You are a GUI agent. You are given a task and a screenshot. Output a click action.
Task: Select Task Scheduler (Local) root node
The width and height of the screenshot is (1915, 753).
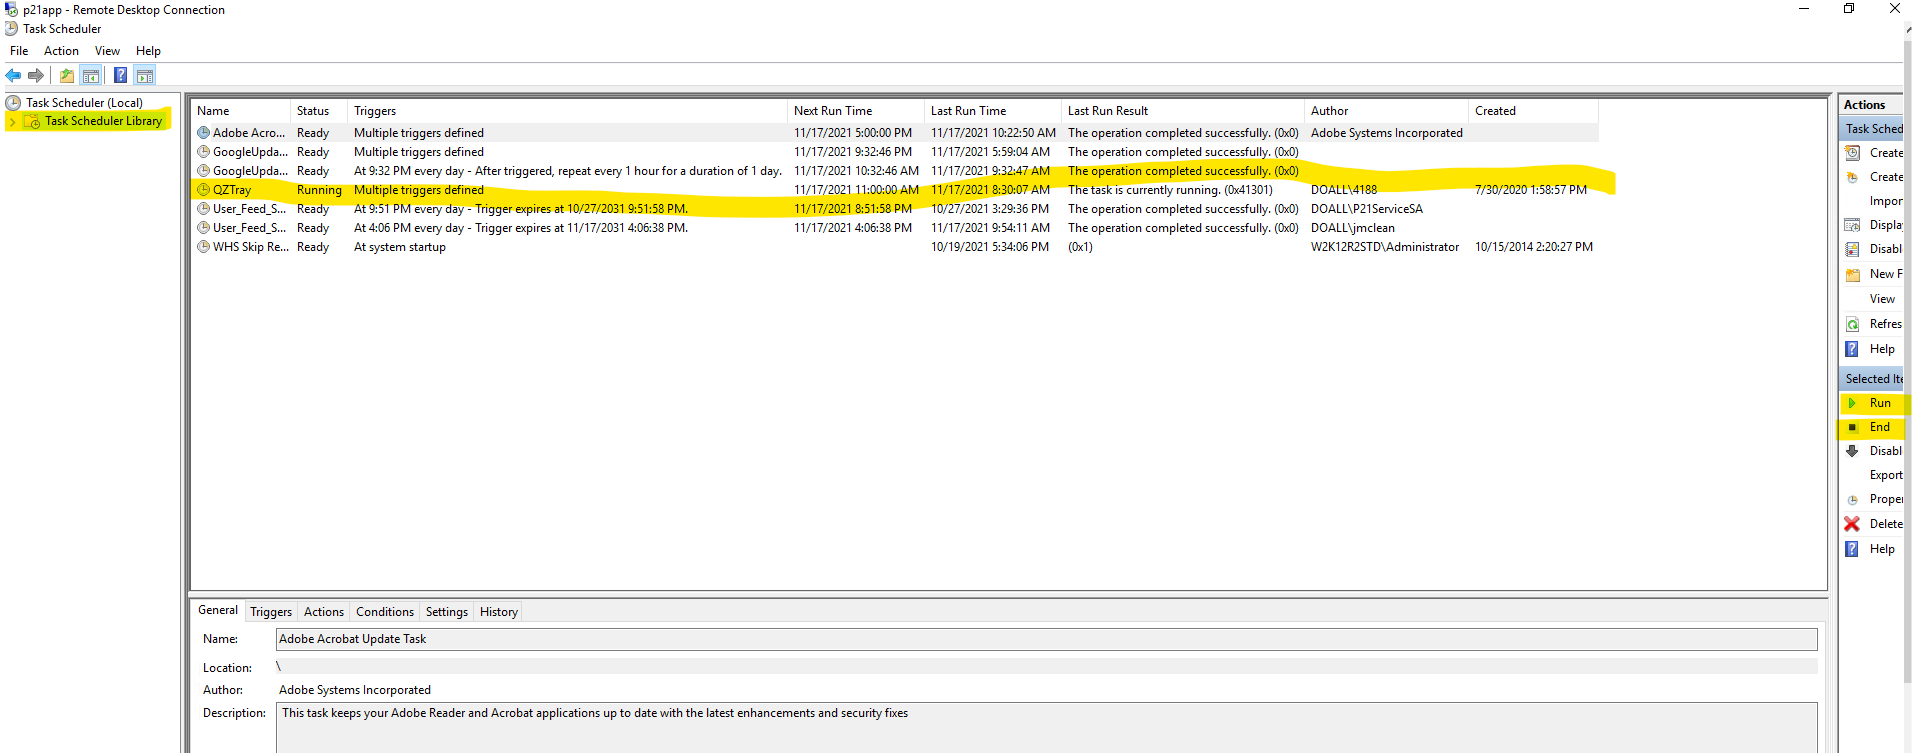pyautogui.click(x=84, y=103)
